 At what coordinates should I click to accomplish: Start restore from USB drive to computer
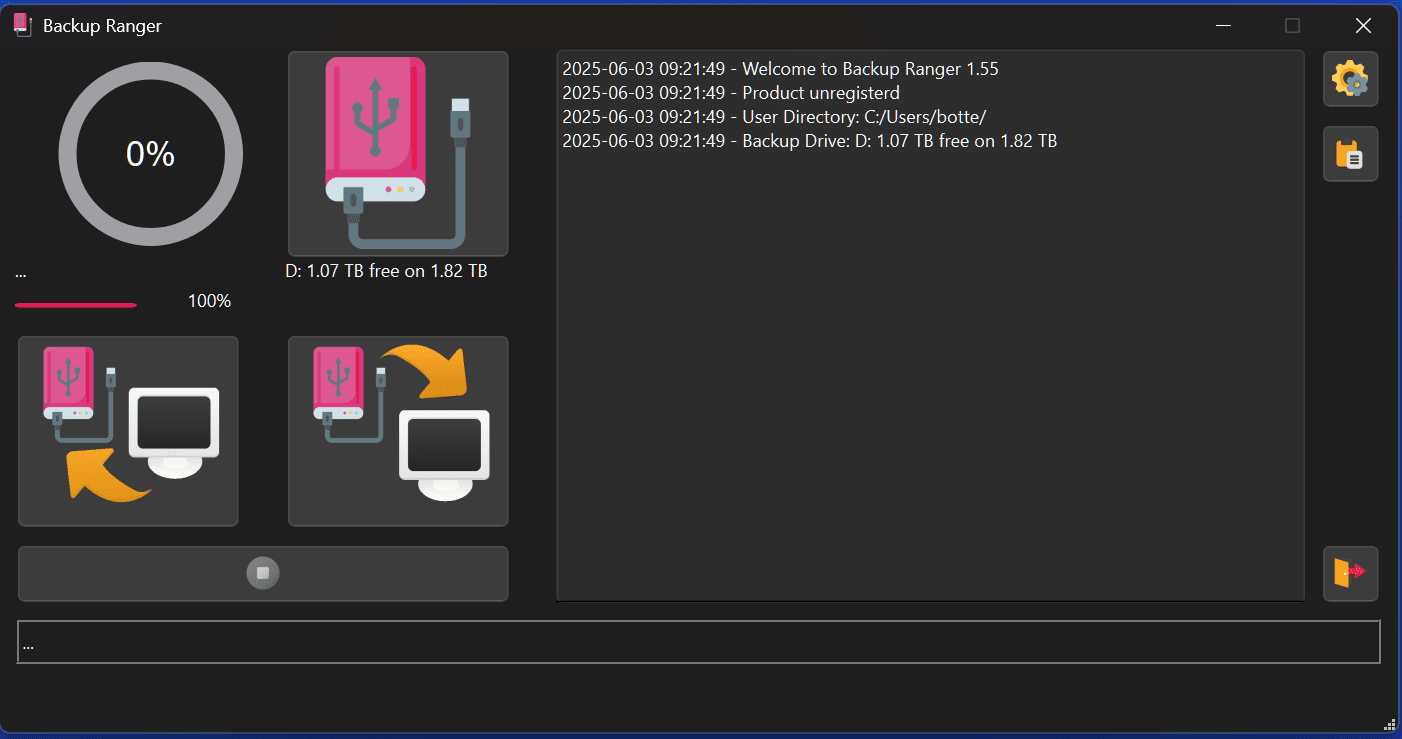[398, 431]
